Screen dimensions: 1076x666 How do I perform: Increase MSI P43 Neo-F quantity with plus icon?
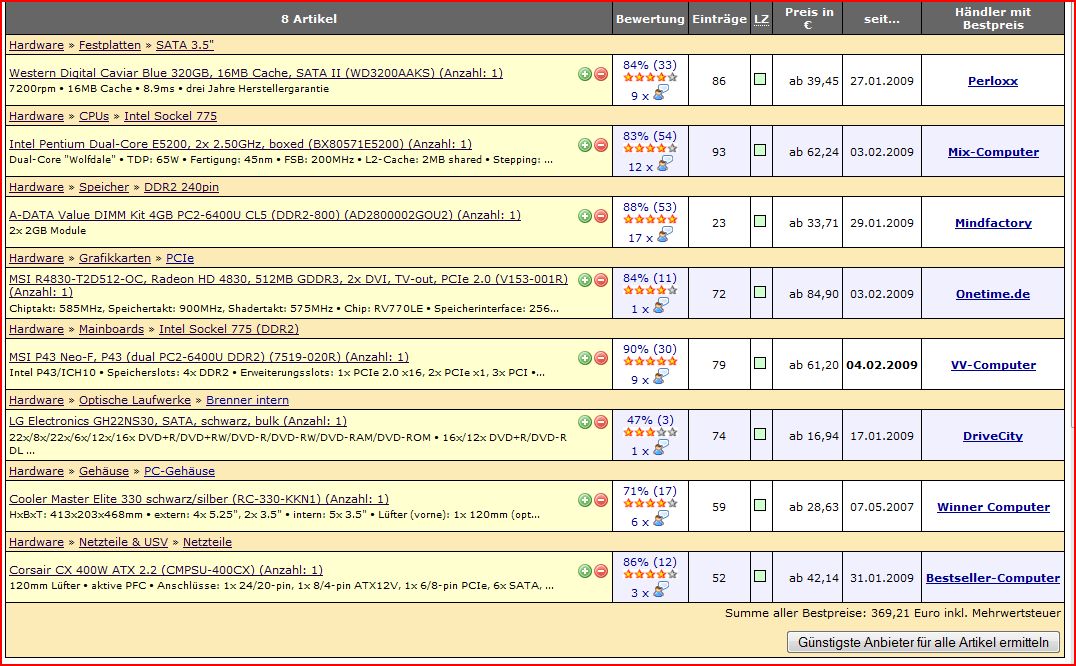pyautogui.click(x=585, y=358)
